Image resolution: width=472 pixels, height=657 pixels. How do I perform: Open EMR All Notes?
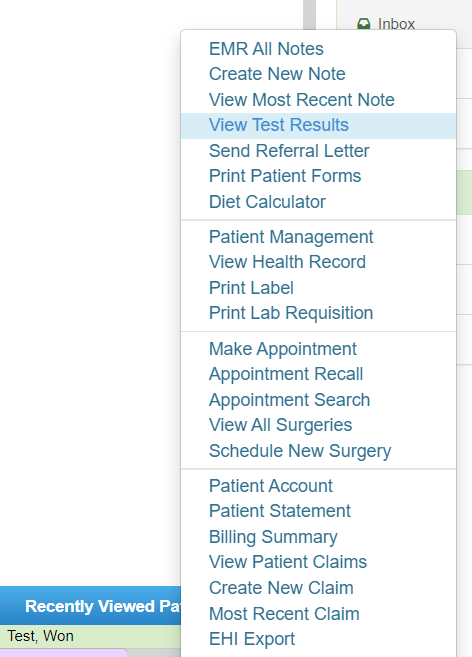click(266, 49)
